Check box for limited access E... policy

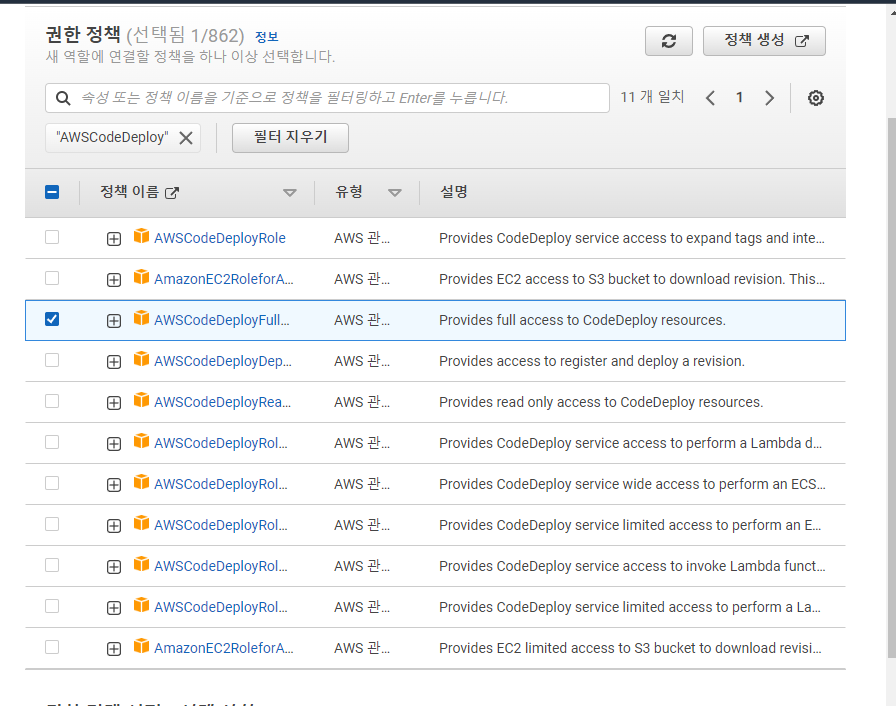52,524
